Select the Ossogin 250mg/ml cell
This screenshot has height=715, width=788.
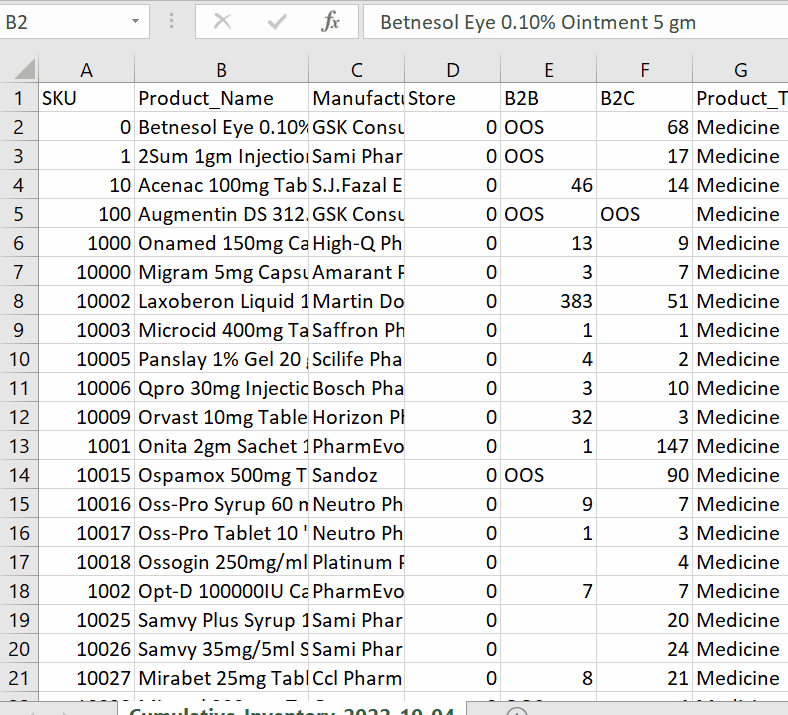(x=221, y=562)
